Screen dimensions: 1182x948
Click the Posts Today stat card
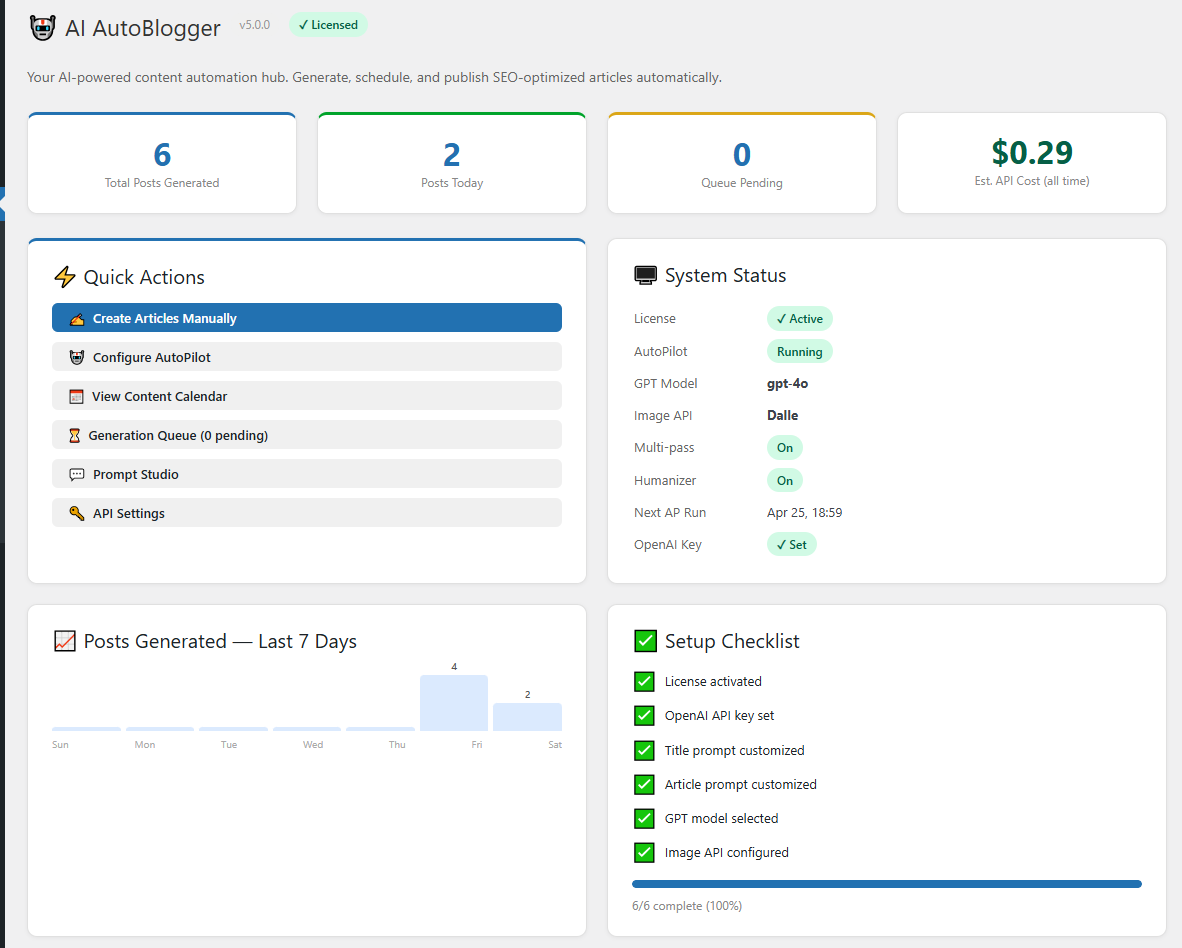click(x=452, y=164)
